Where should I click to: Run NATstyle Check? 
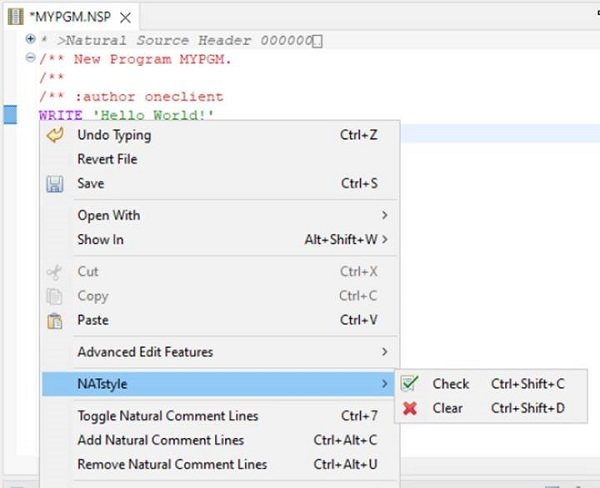click(491, 384)
